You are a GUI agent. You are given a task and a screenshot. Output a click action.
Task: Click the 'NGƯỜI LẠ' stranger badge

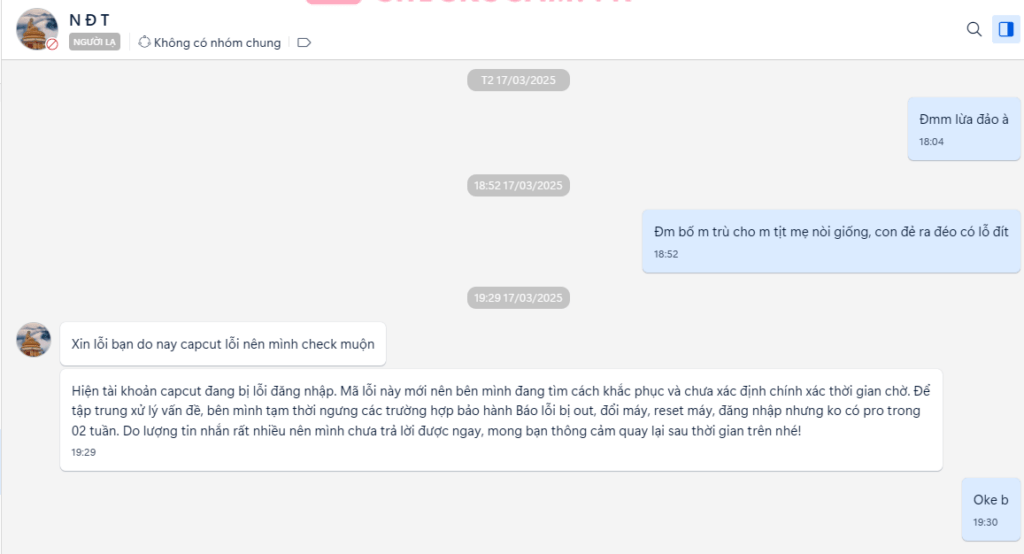pos(95,42)
